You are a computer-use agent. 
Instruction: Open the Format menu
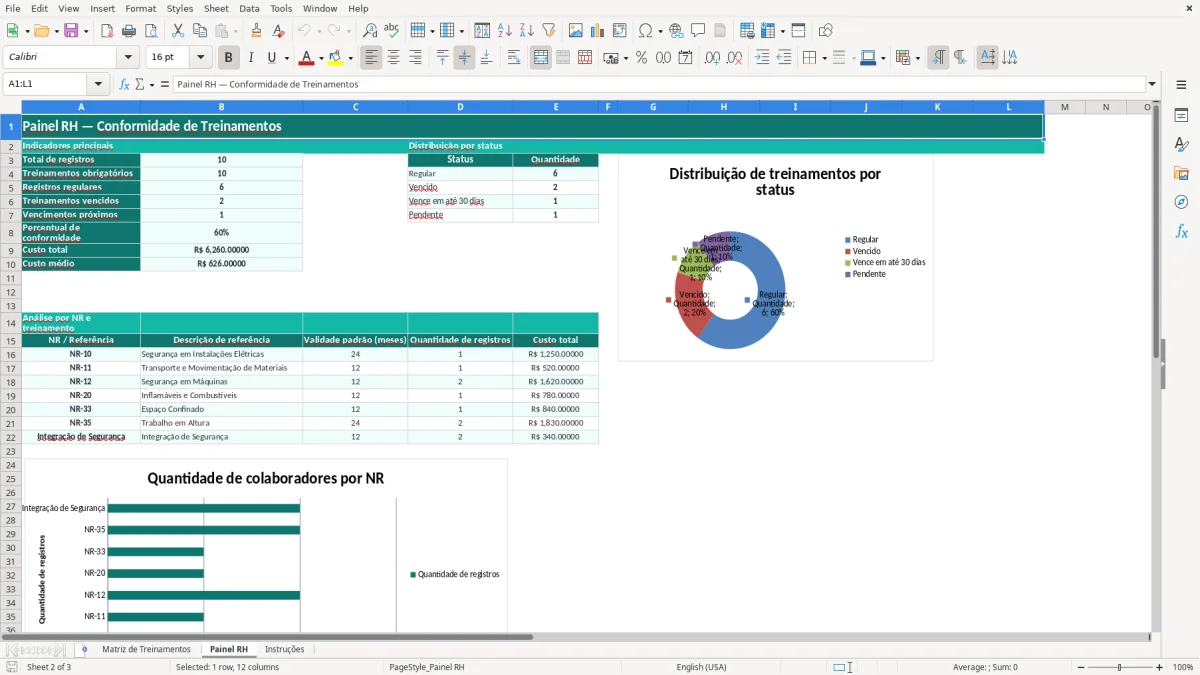(x=140, y=8)
